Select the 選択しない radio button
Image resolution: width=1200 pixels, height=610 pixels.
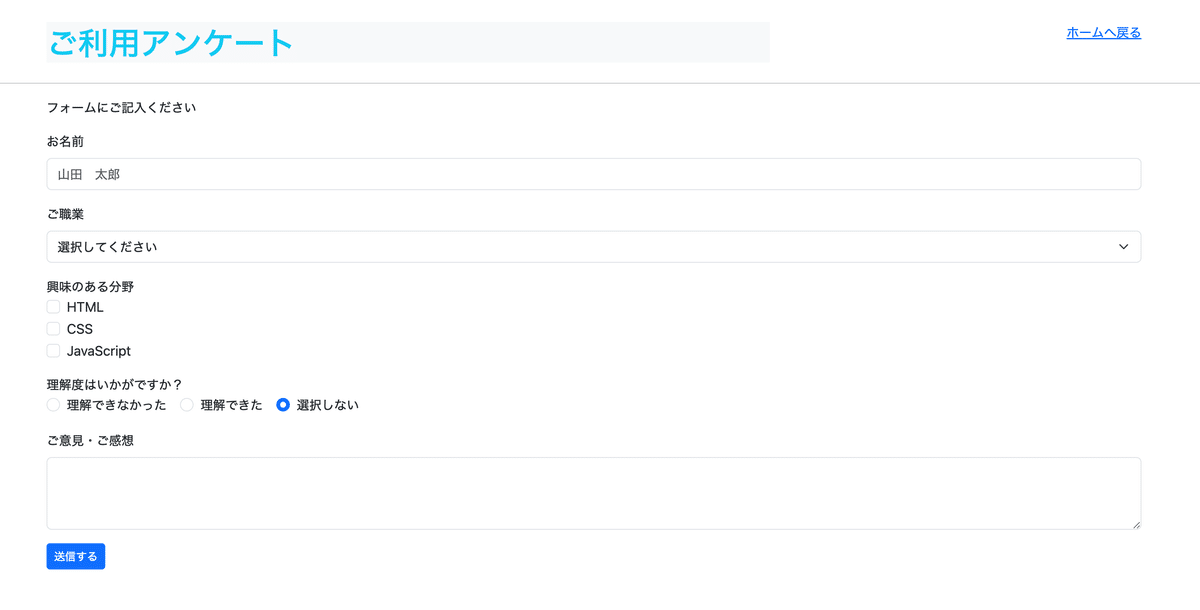point(284,404)
